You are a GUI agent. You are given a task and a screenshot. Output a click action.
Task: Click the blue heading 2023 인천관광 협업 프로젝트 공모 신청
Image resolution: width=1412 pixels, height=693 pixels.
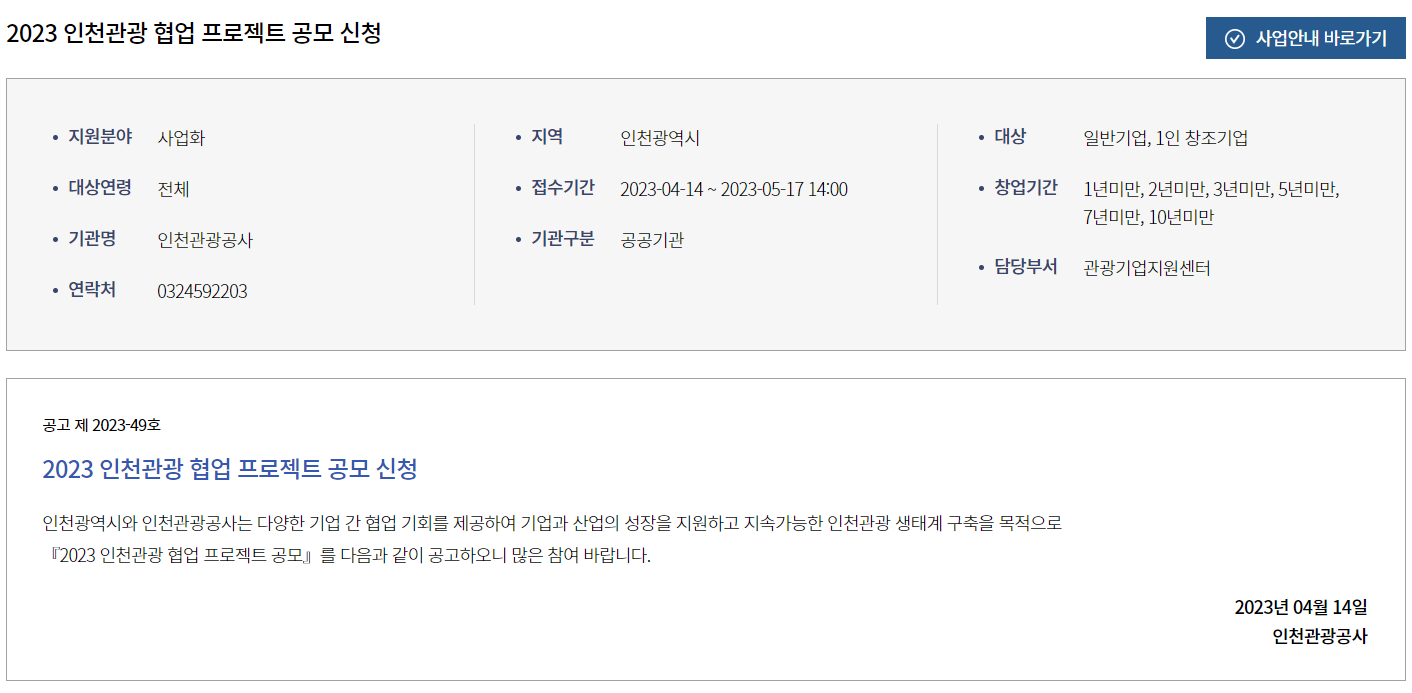pos(230,468)
